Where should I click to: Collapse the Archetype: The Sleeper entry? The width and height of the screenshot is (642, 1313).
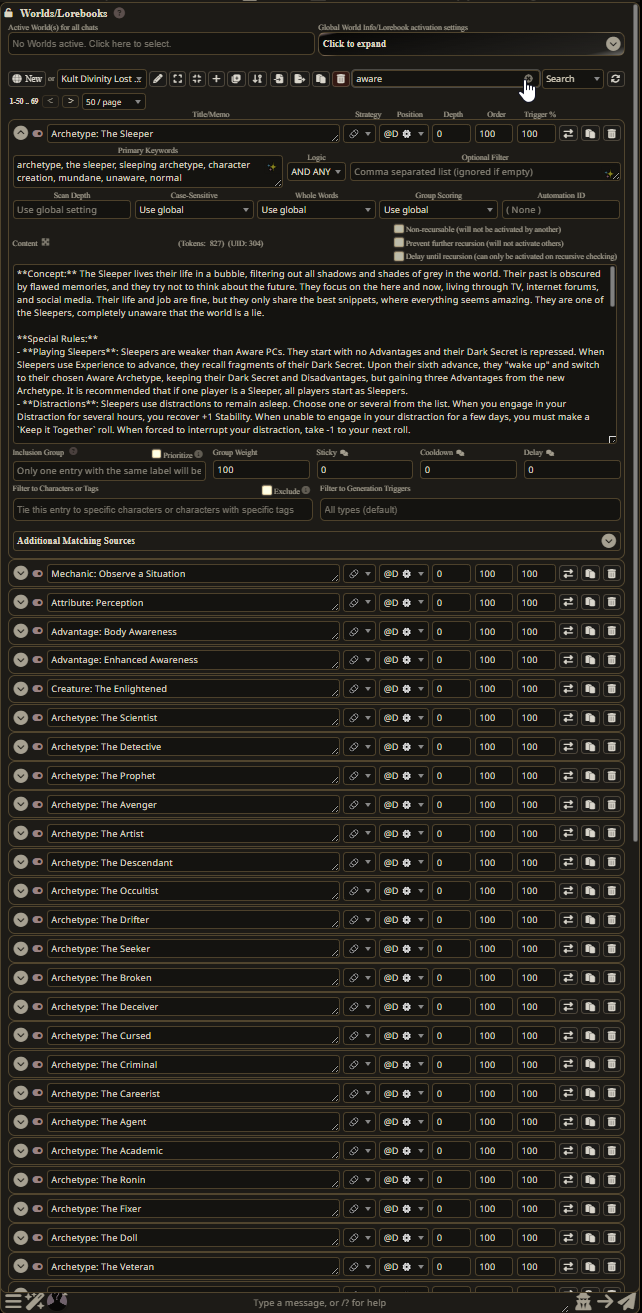(21, 133)
